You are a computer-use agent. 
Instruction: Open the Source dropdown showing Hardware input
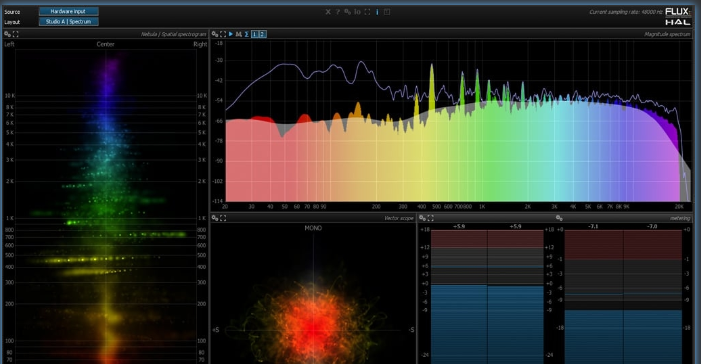click(68, 11)
